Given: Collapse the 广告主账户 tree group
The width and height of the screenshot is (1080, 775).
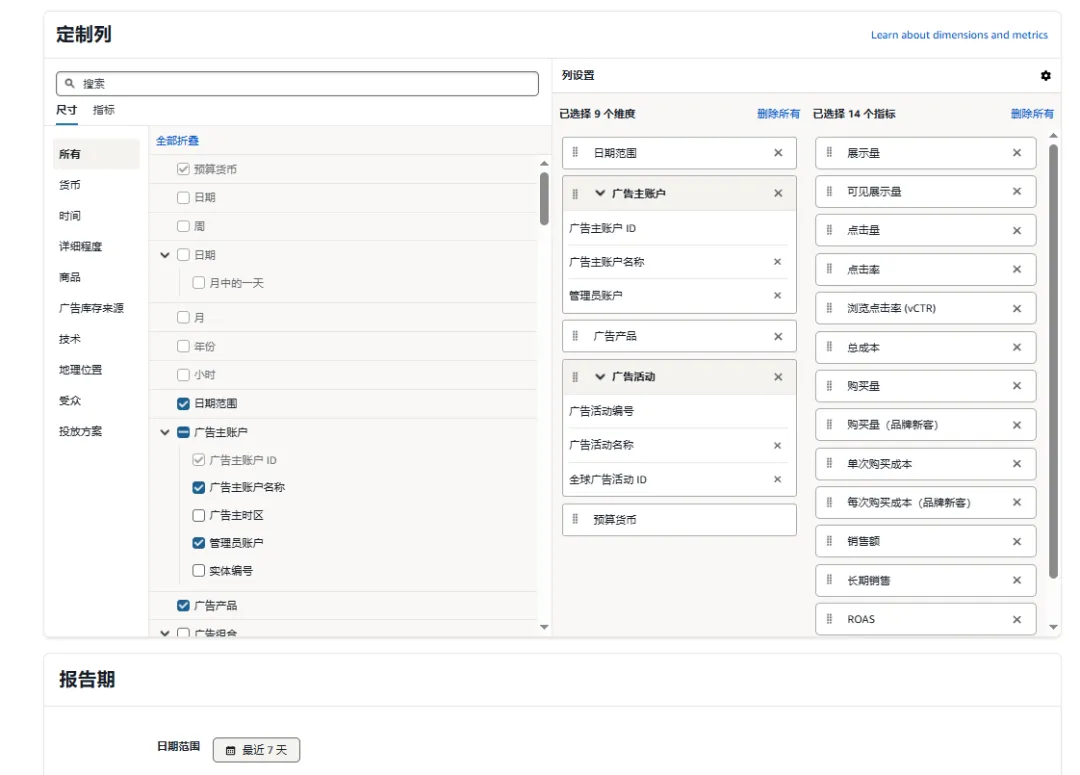Looking at the screenshot, I should coord(165,432).
